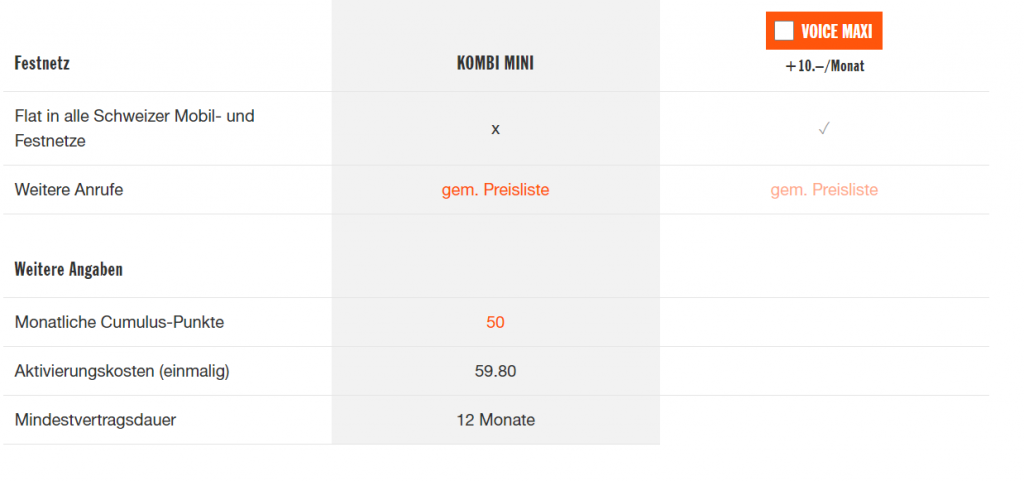Click the orange Voice Maxi label text
Screen dimensions: 1024x481
[x=836, y=31]
